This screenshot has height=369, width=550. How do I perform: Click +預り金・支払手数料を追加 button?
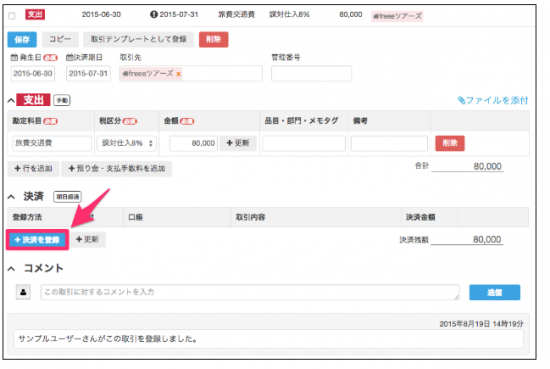click(x=116, y=169)
